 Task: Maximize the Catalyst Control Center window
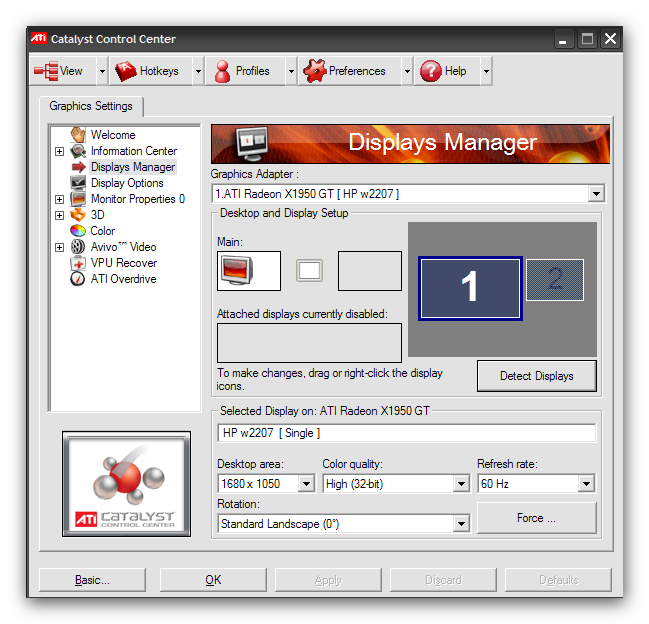(x=587, y=39)
